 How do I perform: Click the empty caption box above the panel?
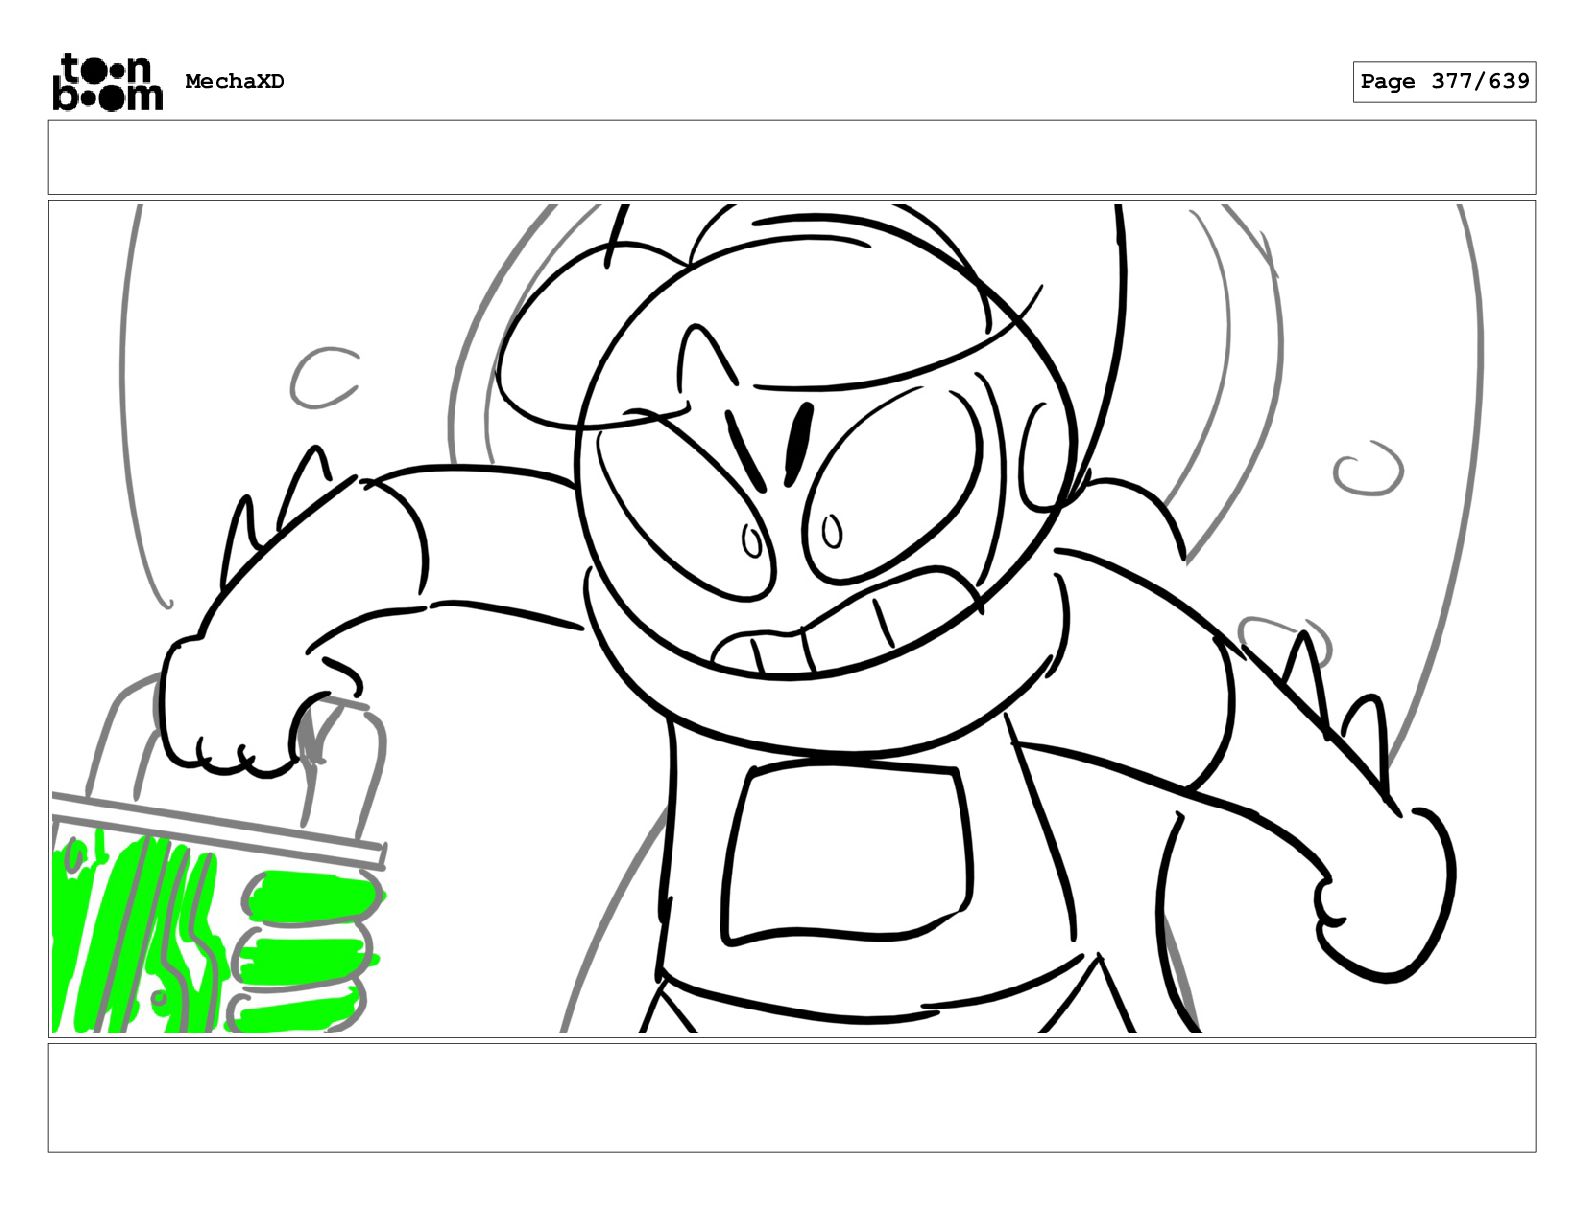pyautogui.click(x=792, y=158)
